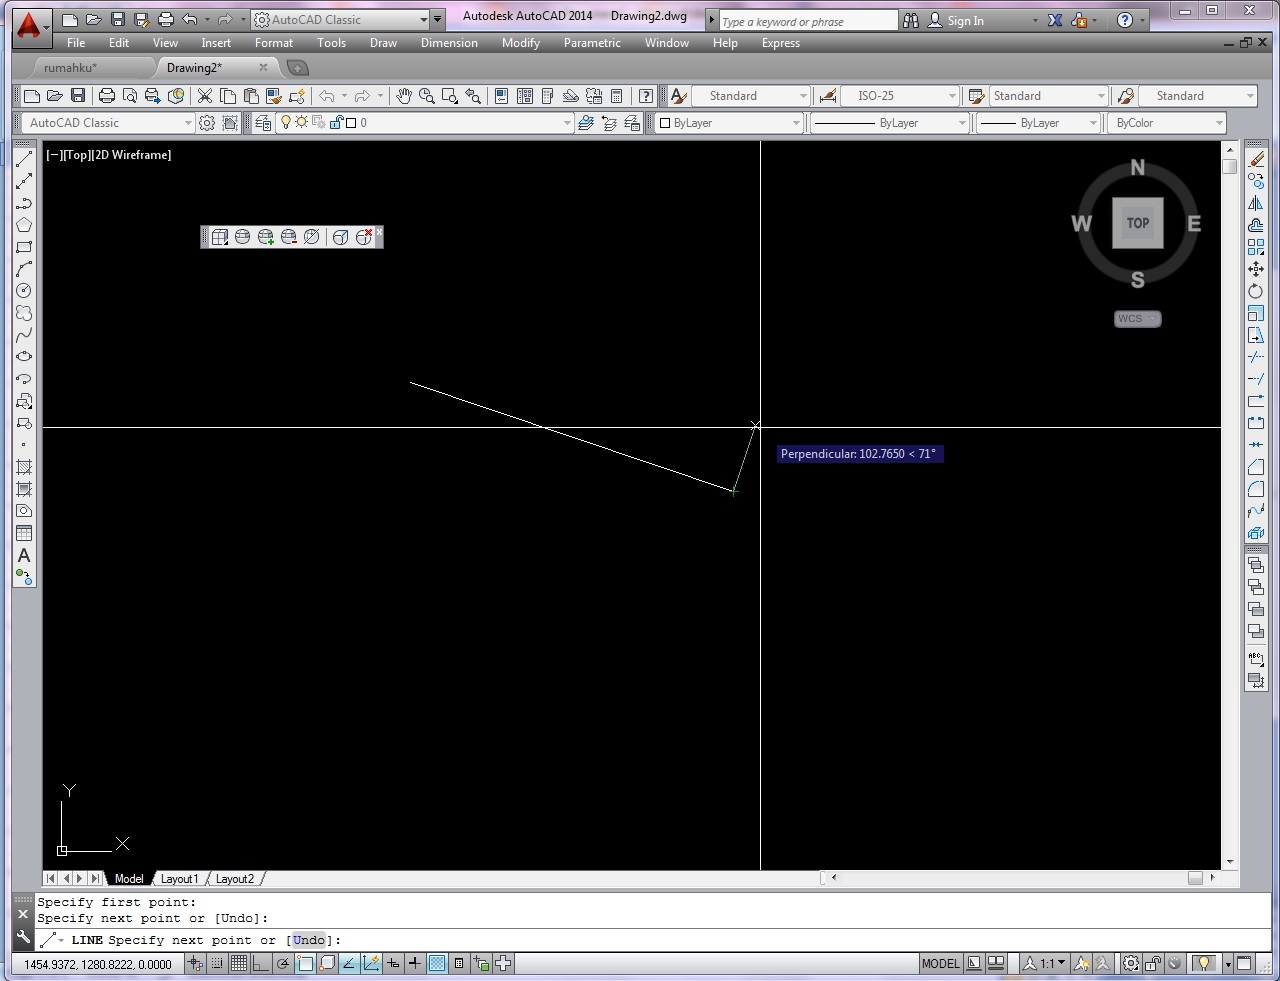Start the Circle tool

pos(24,290)
